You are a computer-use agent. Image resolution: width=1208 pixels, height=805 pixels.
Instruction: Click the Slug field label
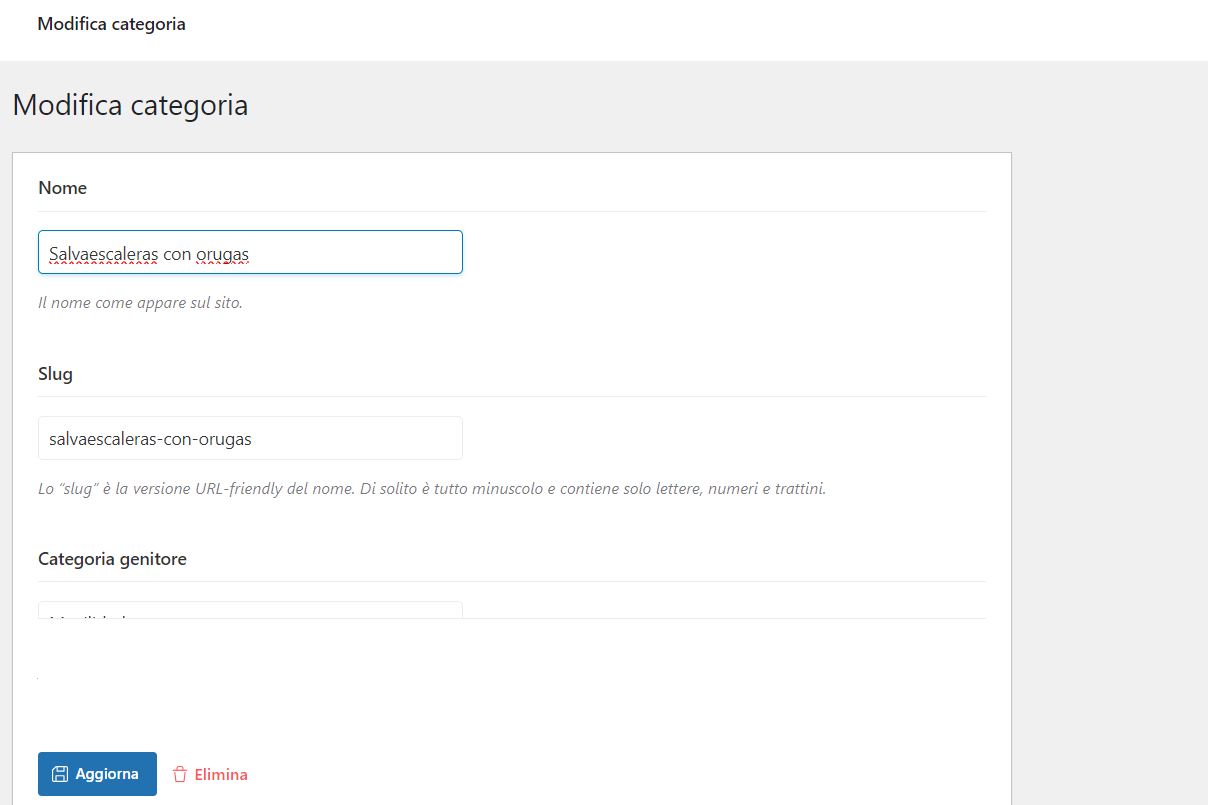tap(55, 374)
